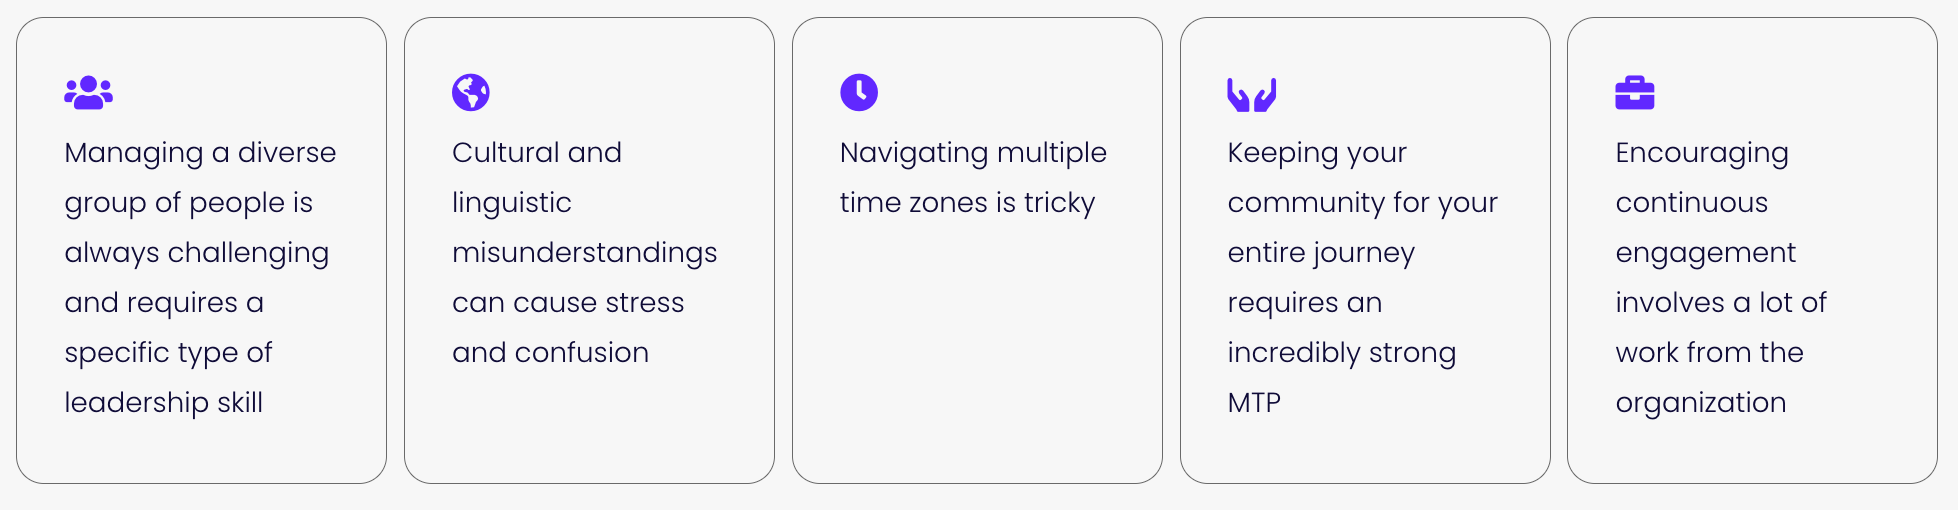The width and height of the screenshot is (1958, 510).
Task: Click the briefcase icon above Encouraging
Action: (1635, 93)
